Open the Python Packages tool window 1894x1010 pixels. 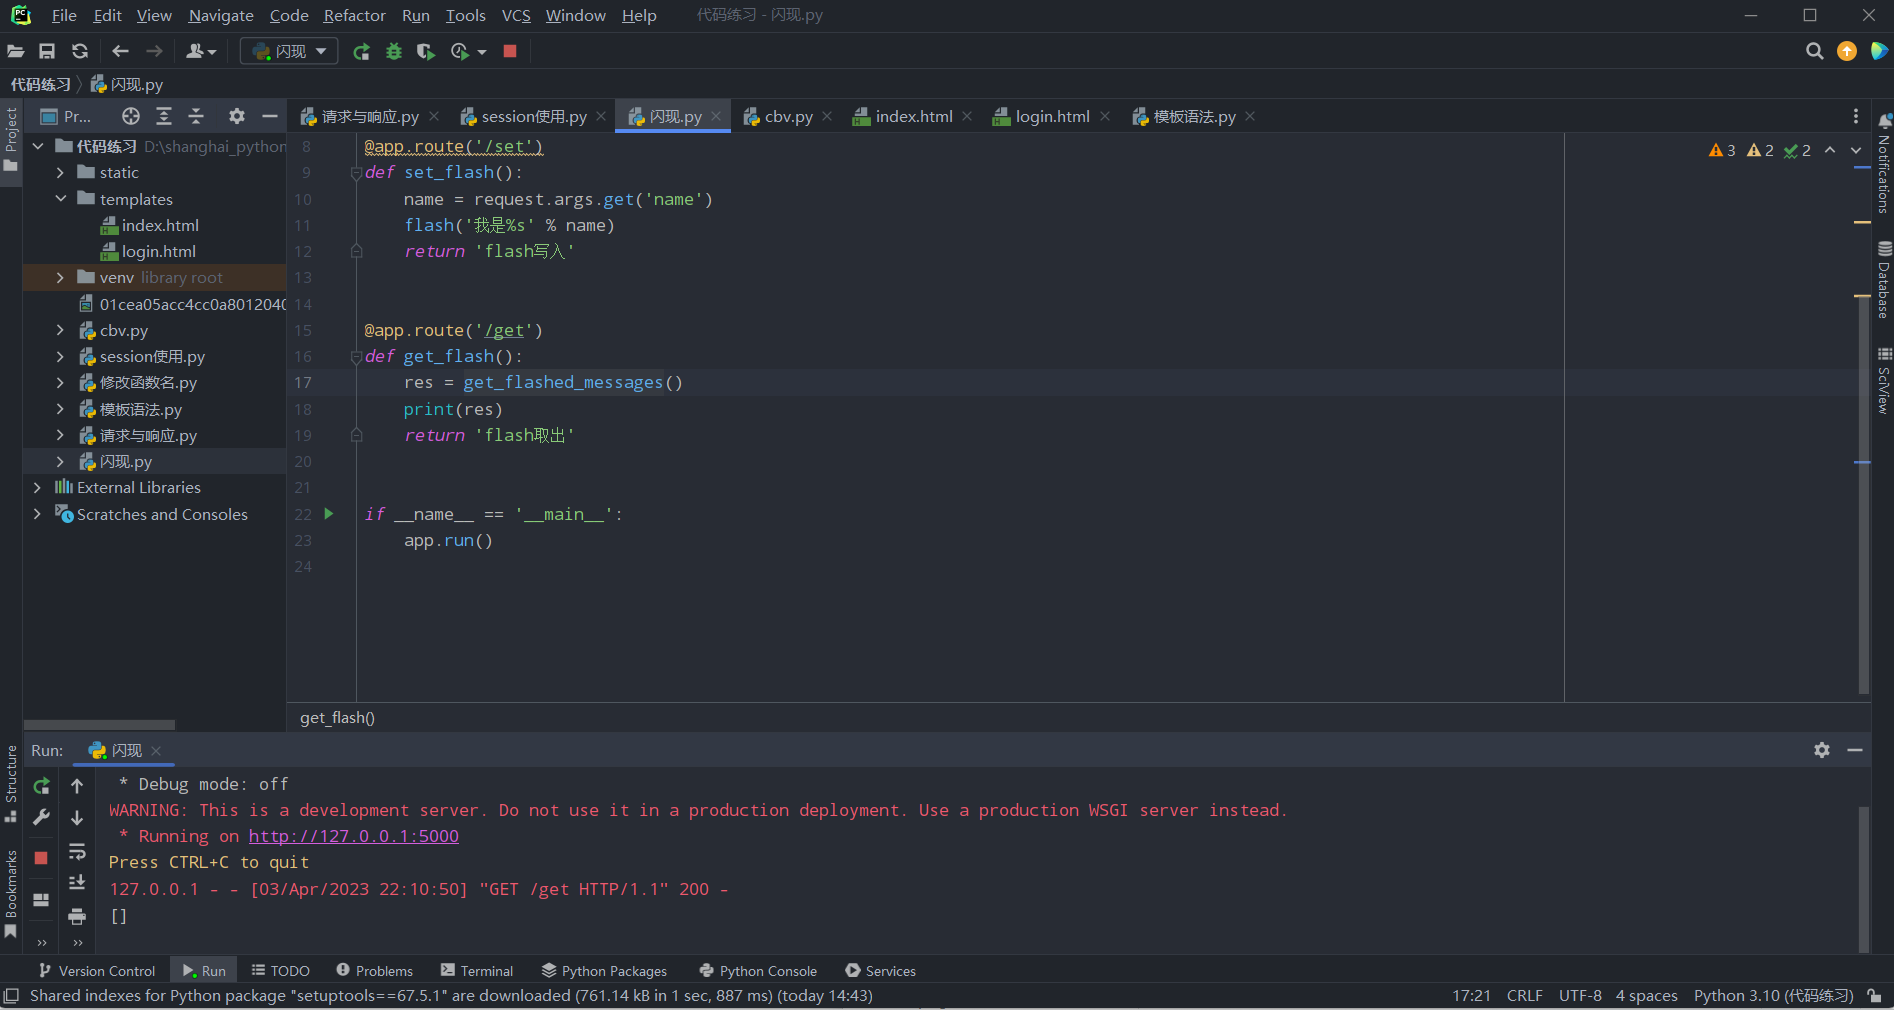pyautogui.click(x=604, y=971)
